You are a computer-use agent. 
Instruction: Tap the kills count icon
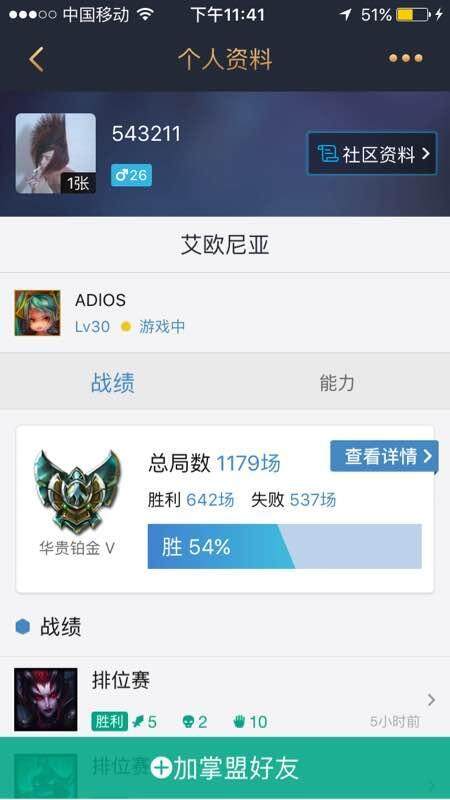click(138, 722)
